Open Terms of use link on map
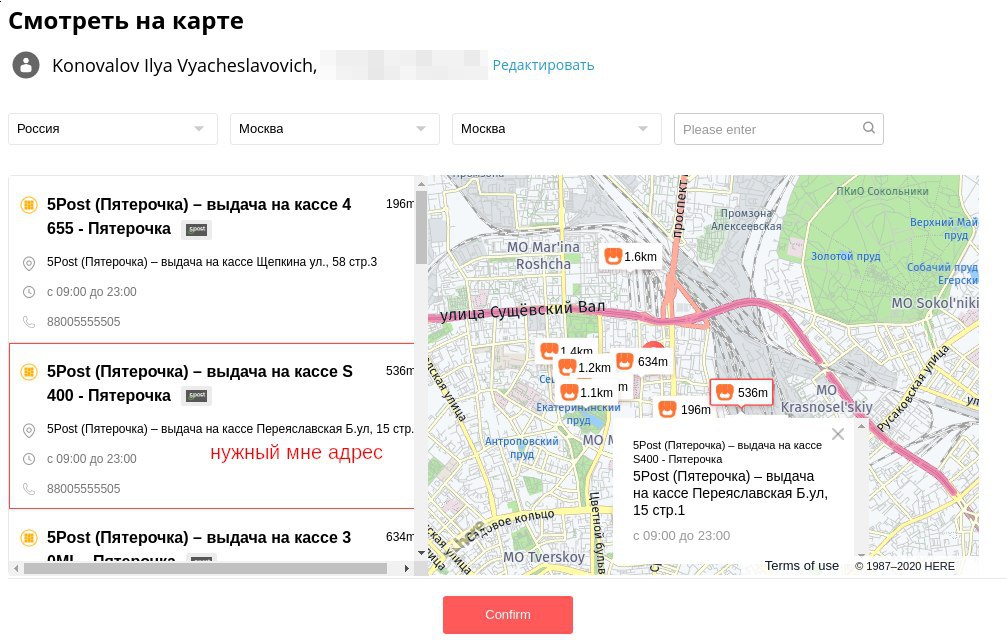Image resolution: width=1007 pixels, height=640 pixels. [801, 566]
